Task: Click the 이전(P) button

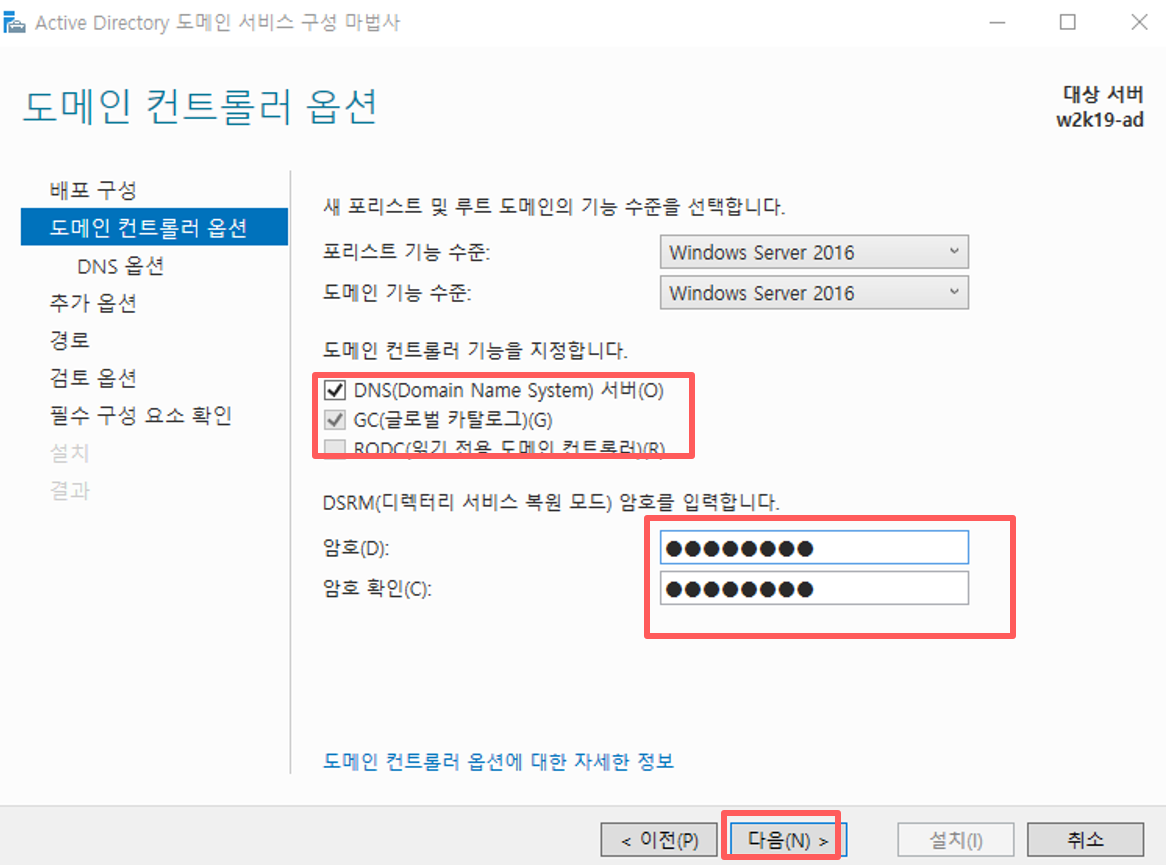Action: [x=659, y=840]
